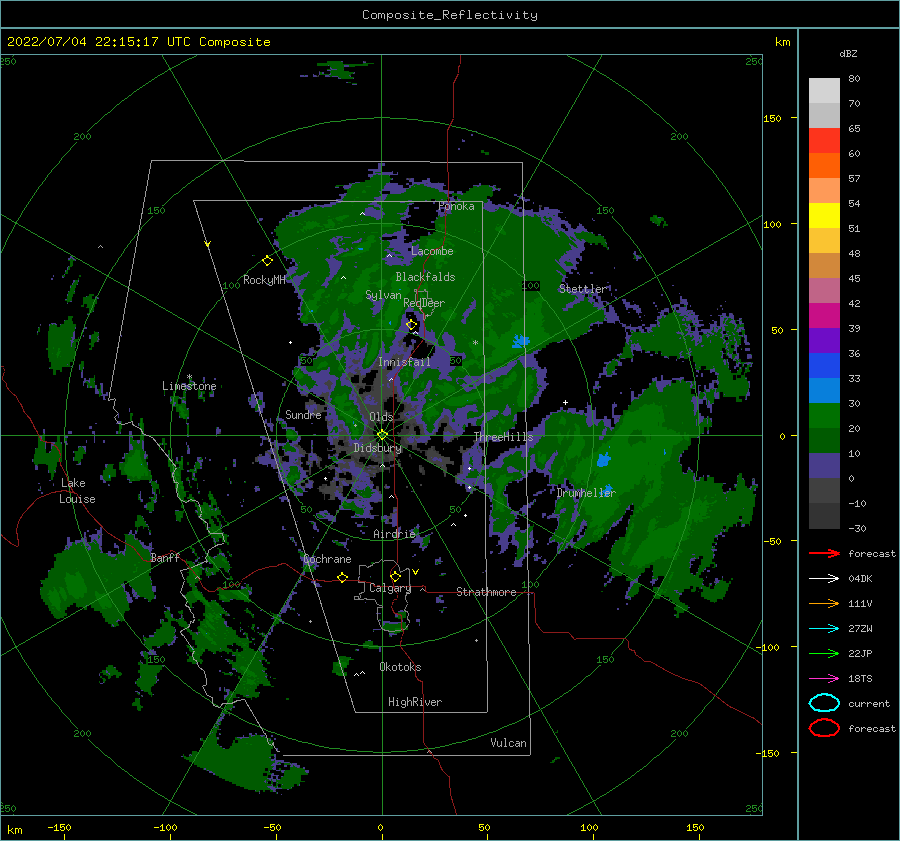Image resolution: width=900 pixels, height=841 pixels.
Task: Click the Banff town label
Action: pos(165,557)
